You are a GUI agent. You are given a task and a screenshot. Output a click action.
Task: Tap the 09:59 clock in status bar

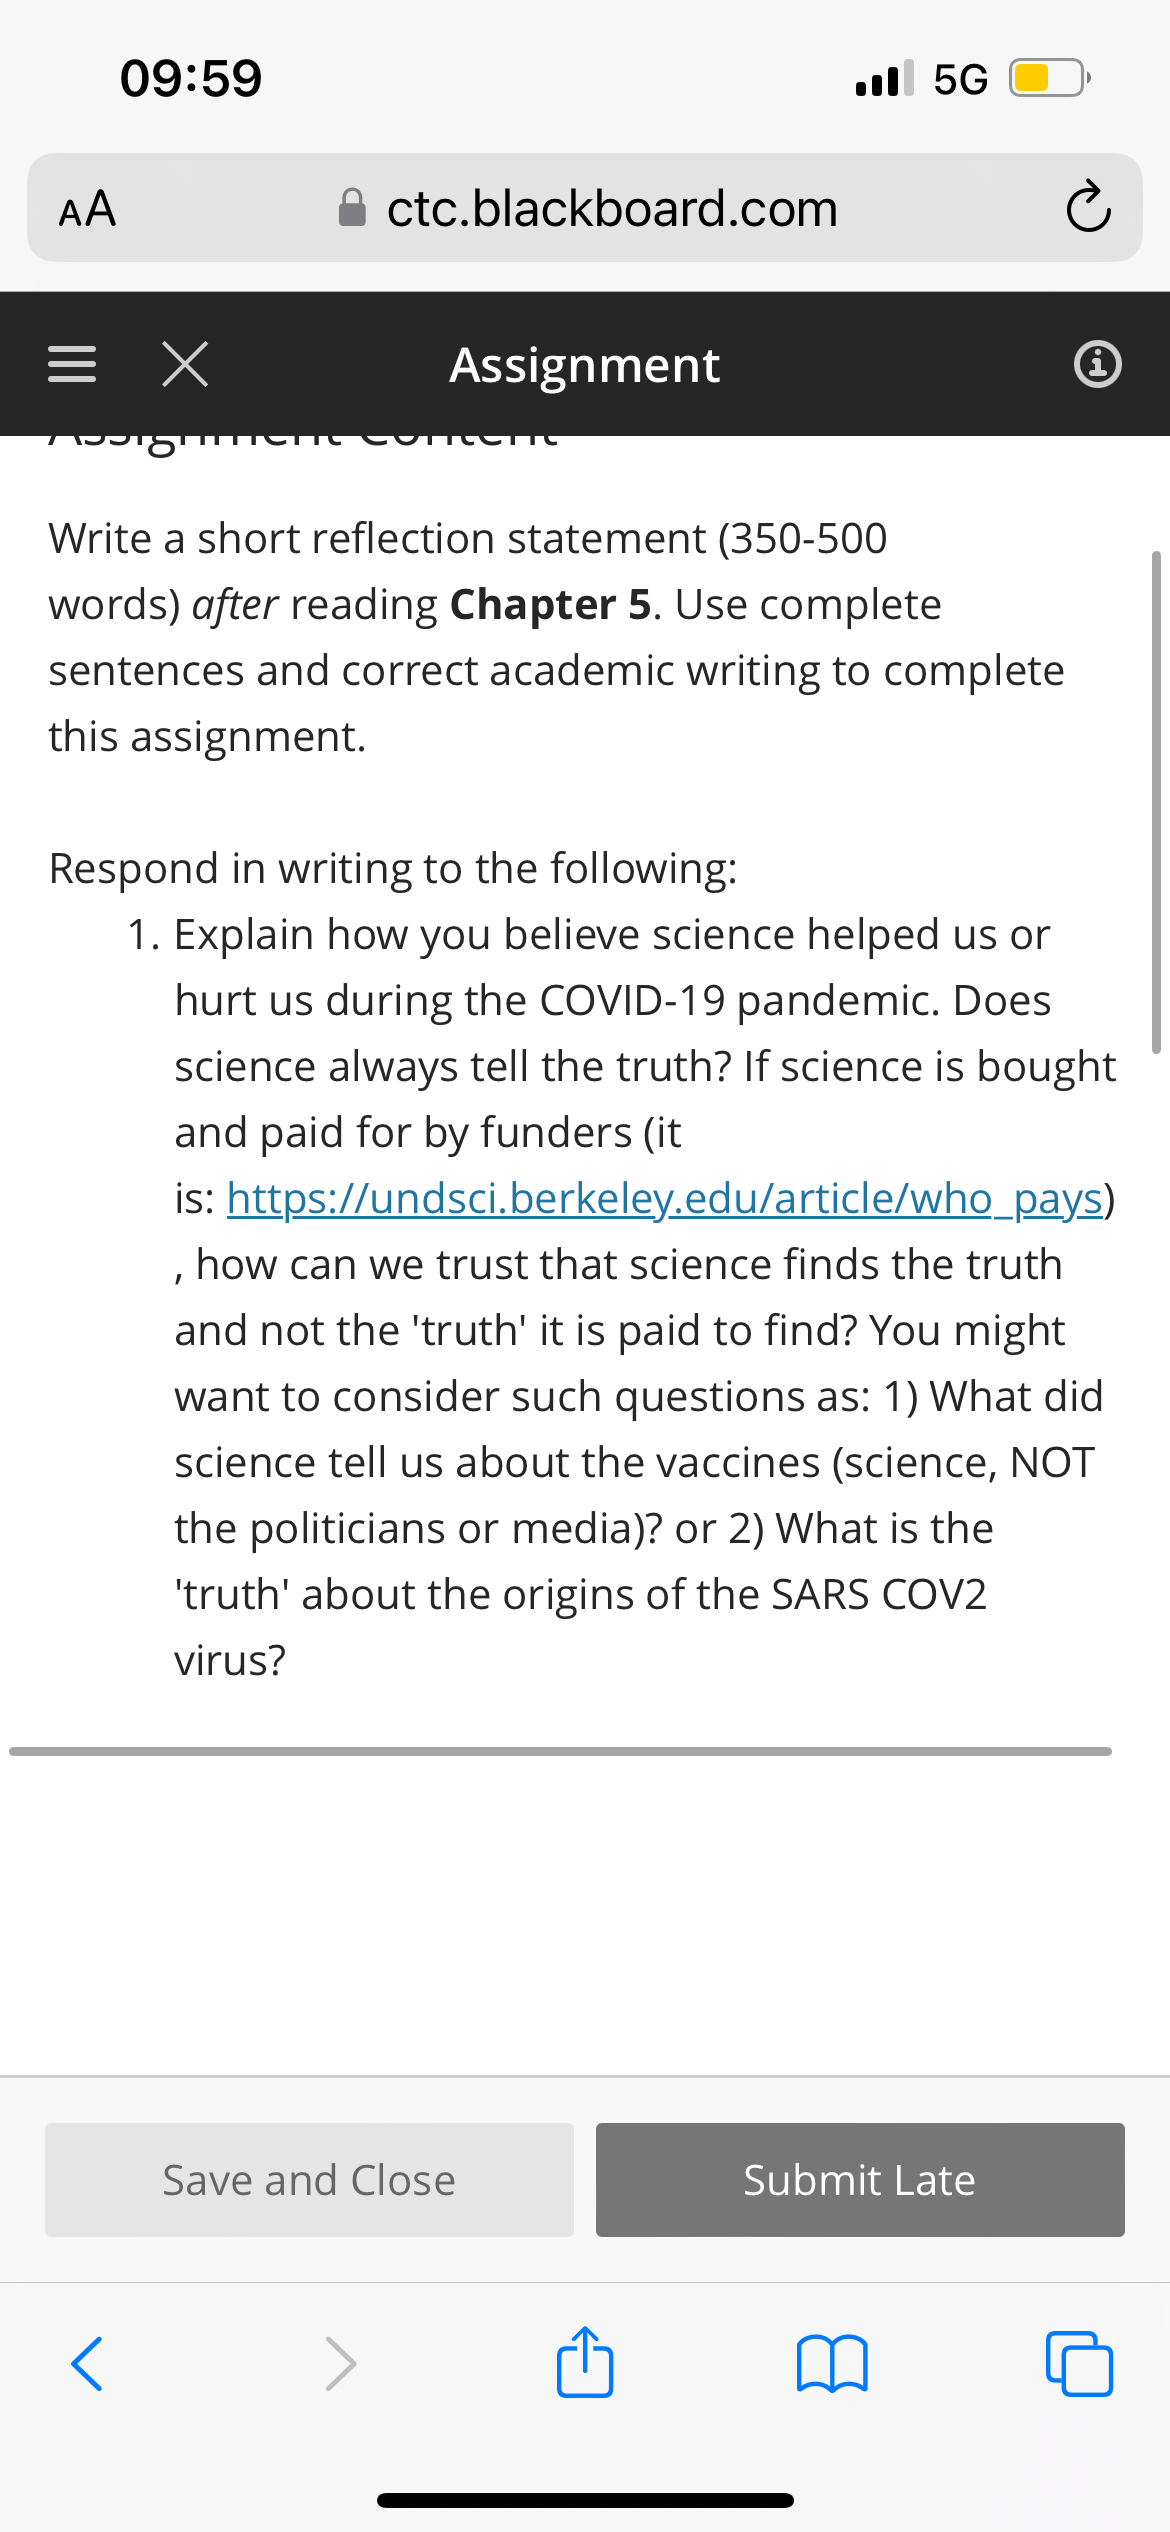[x=191, y=78]
